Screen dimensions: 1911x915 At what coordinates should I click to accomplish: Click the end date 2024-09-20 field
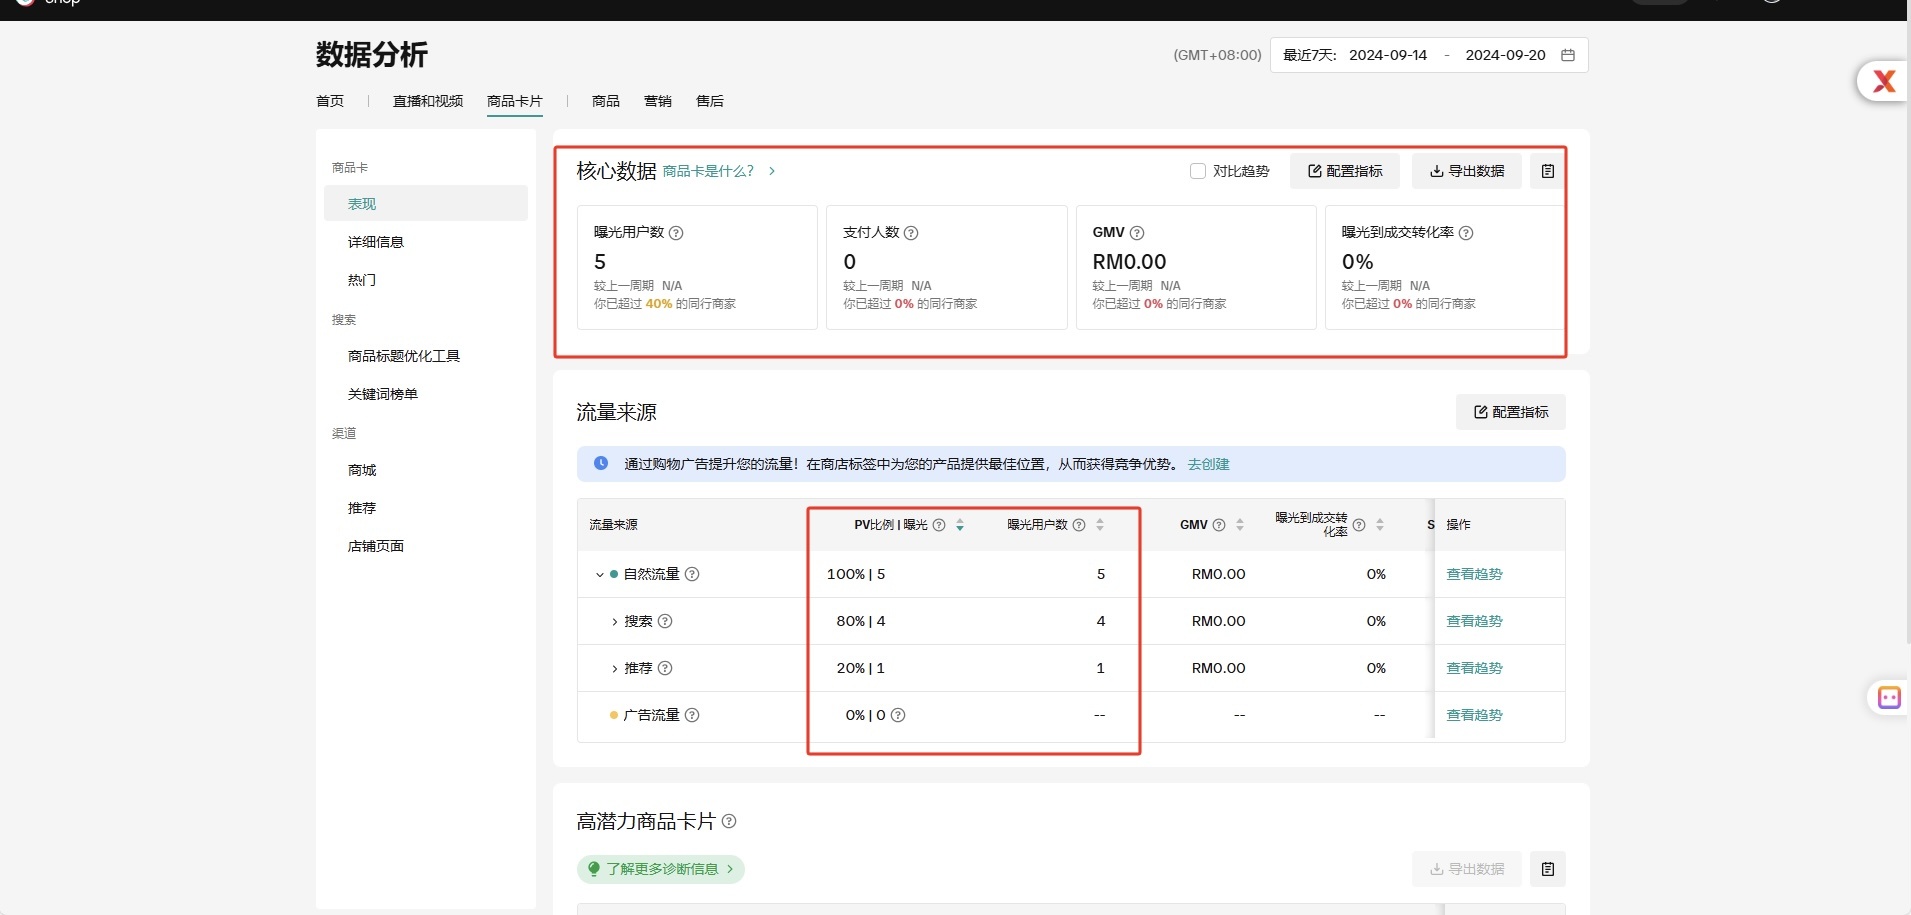click(1505, 55)
